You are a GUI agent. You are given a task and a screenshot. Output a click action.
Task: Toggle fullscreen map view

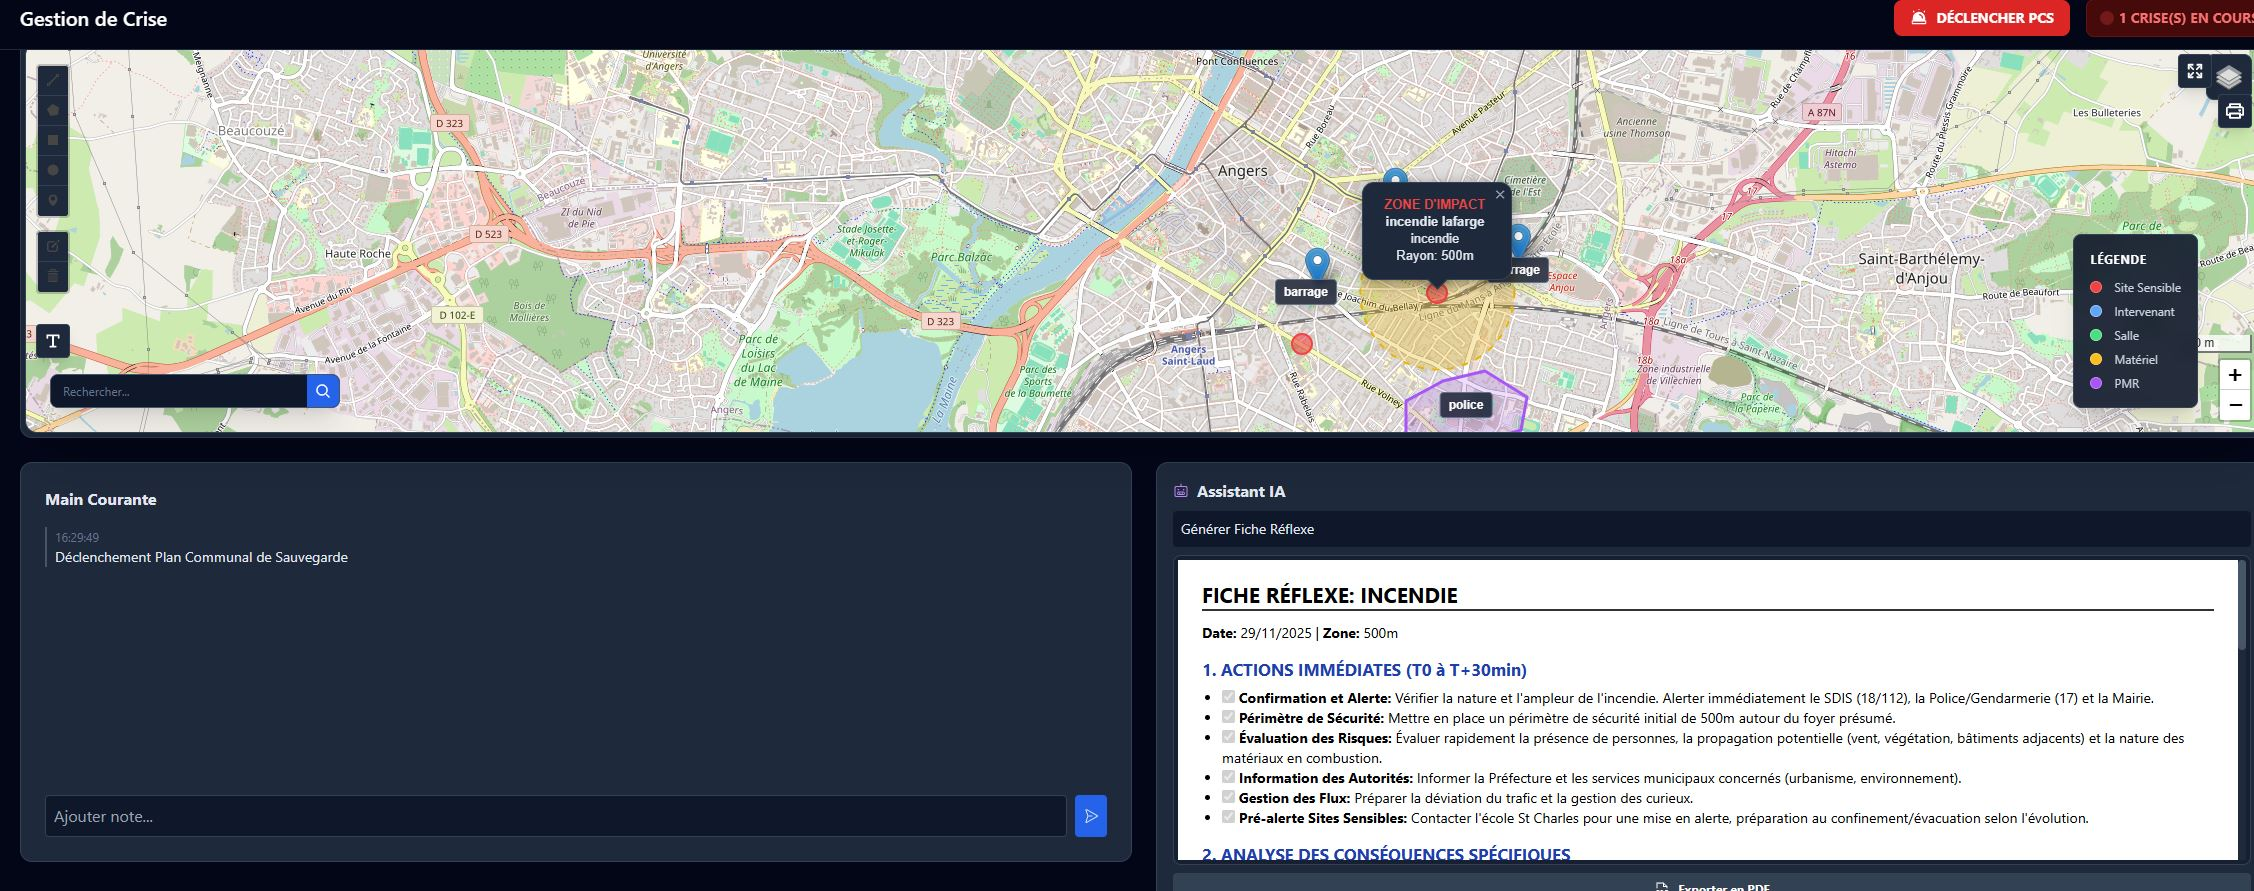click(x=2194, y=71)
